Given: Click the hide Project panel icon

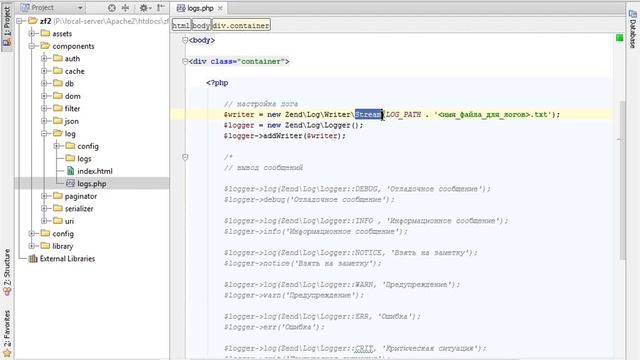Looking at the screenshot, I should point(161,8).
